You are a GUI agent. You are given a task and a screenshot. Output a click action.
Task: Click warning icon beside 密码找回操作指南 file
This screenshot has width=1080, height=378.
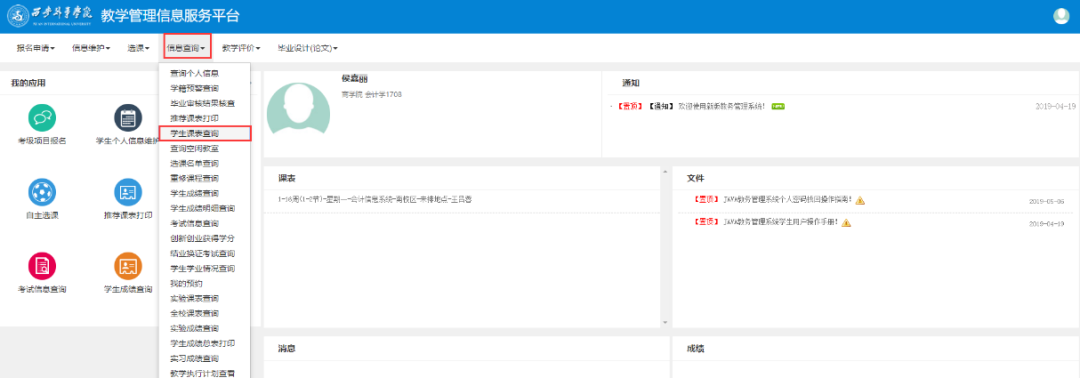click(860, 200)
